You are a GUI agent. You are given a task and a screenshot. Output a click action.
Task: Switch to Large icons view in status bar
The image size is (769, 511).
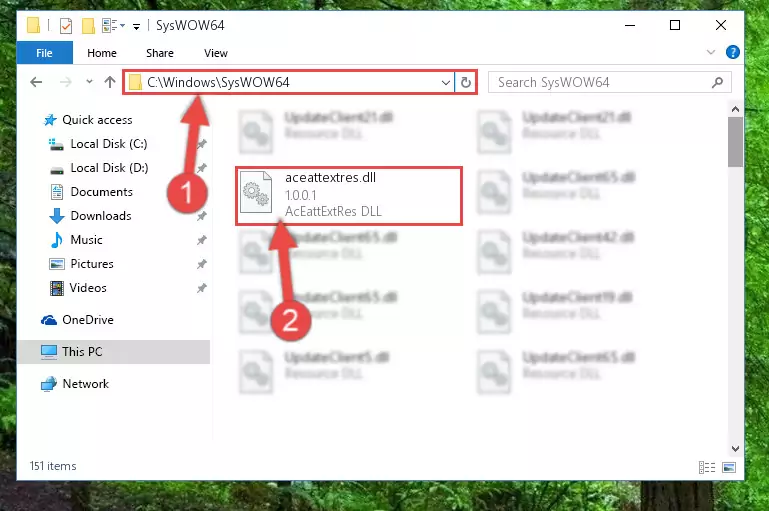click(729, 467)
